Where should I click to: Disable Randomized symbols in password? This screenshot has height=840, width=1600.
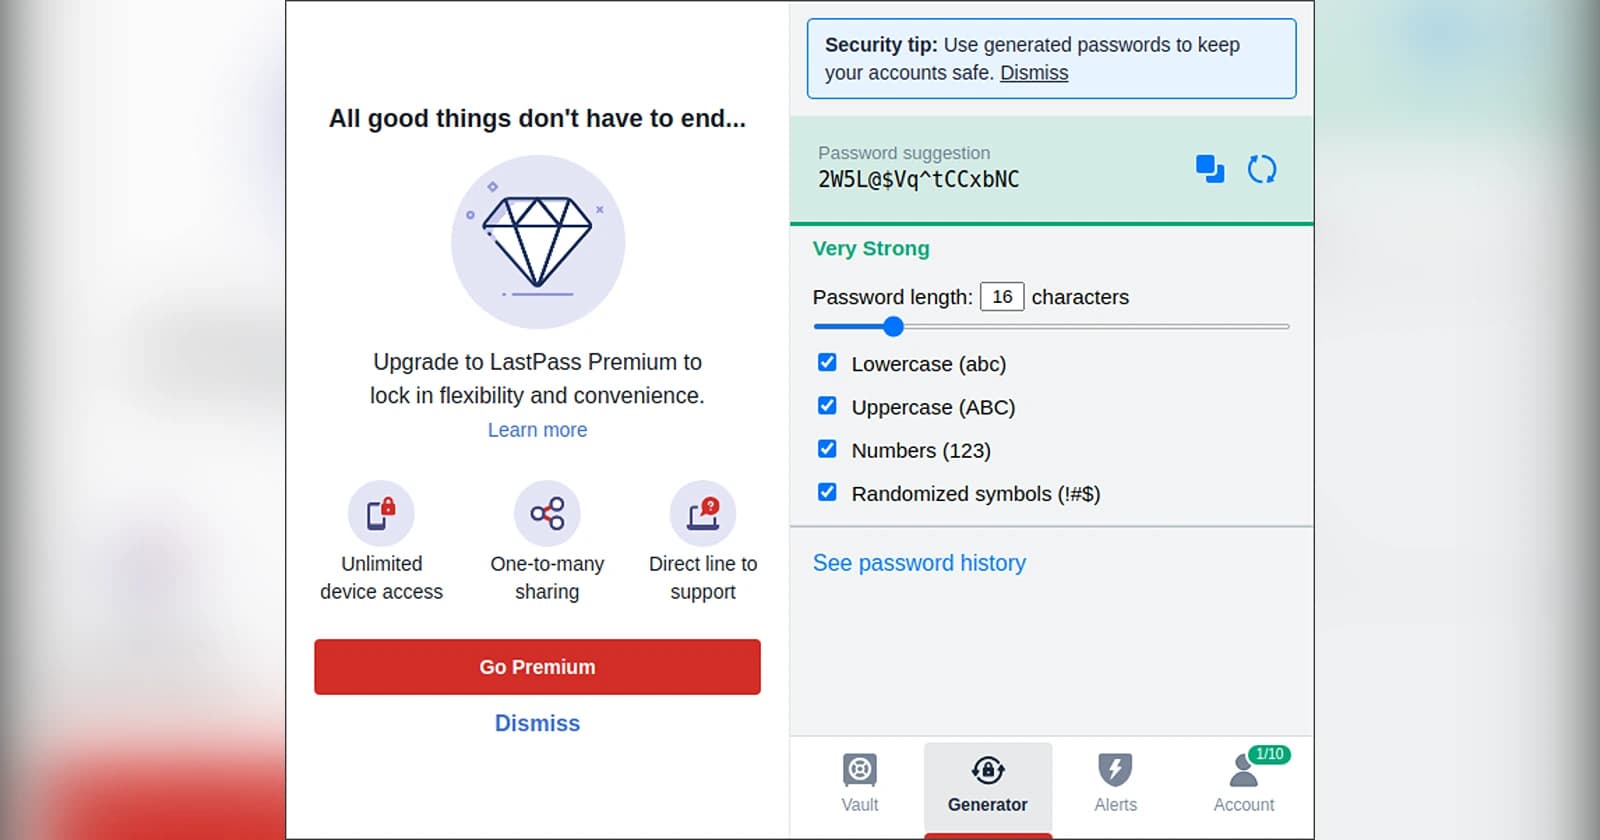coord(827,491)
